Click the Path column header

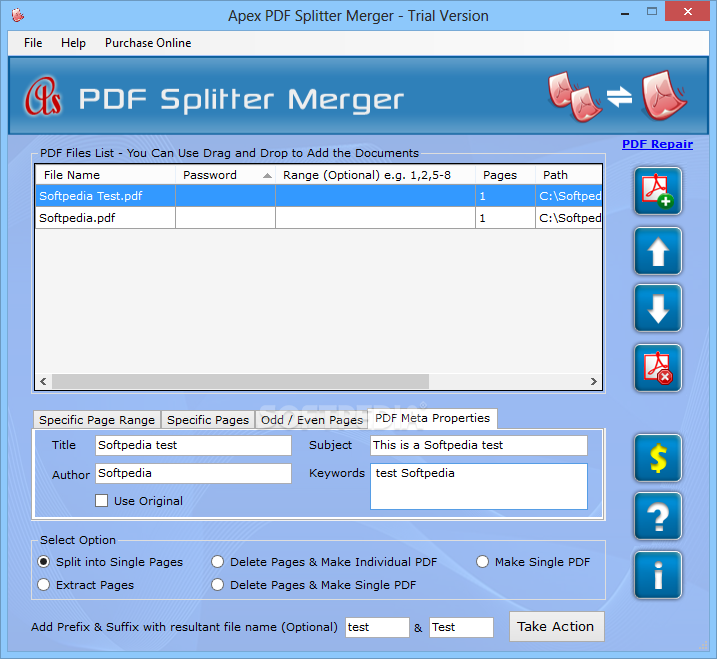tap(568, 175)
